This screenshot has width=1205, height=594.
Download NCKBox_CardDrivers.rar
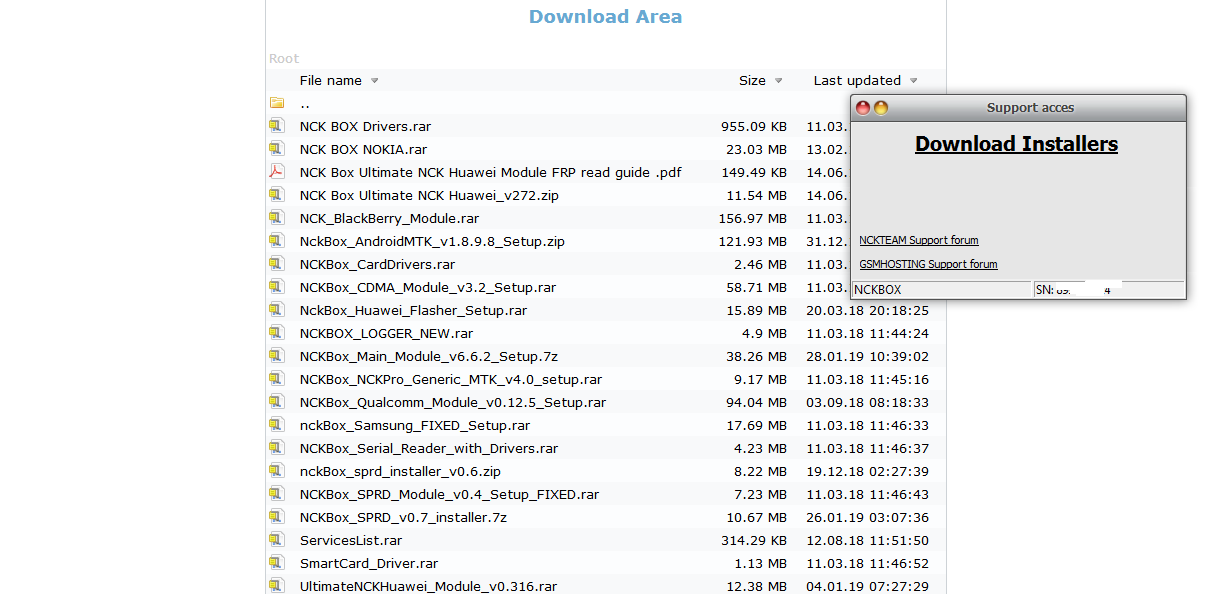(377, 265)
